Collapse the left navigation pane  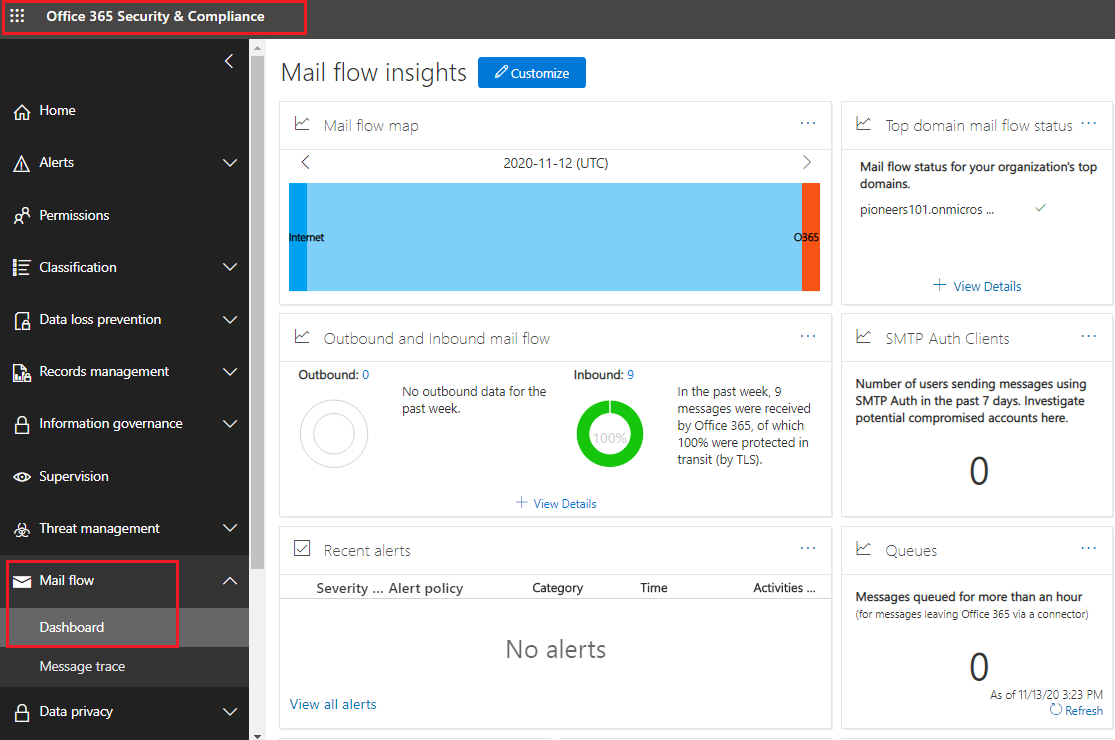229,61
